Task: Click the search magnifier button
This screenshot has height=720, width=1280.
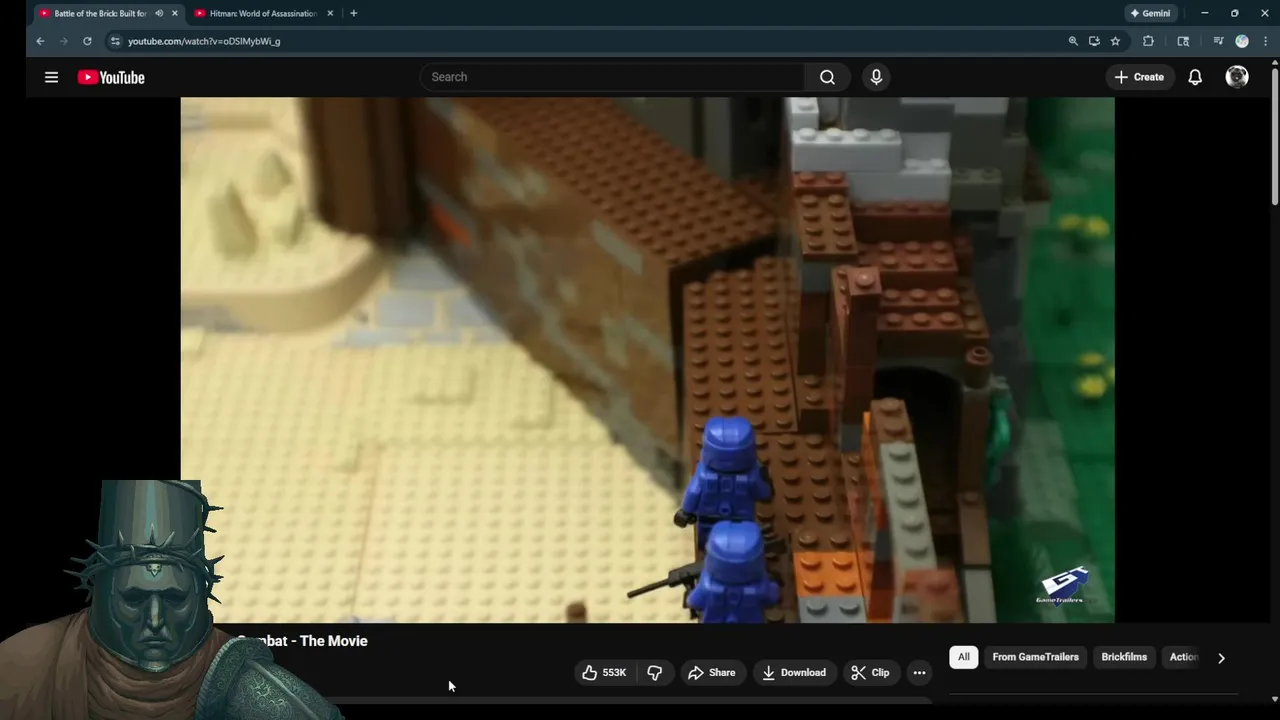Action: pos(827,77)
